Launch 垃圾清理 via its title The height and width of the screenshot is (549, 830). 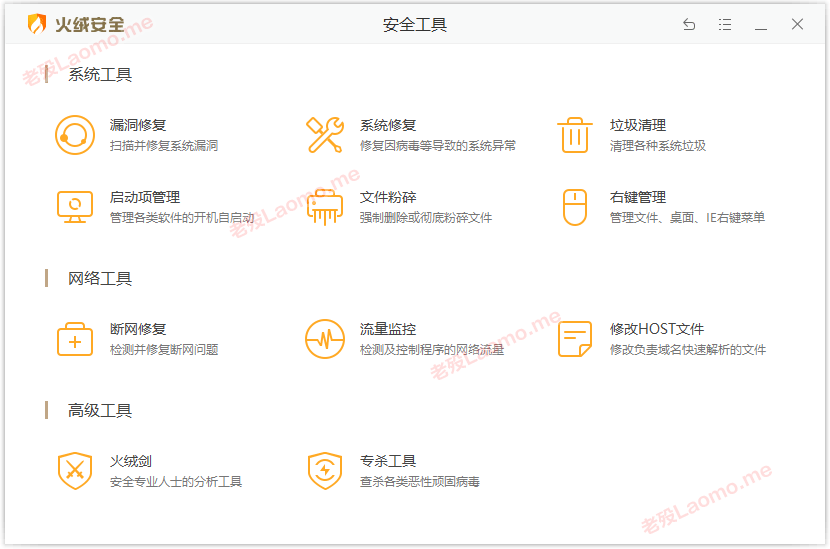point(638,125)
